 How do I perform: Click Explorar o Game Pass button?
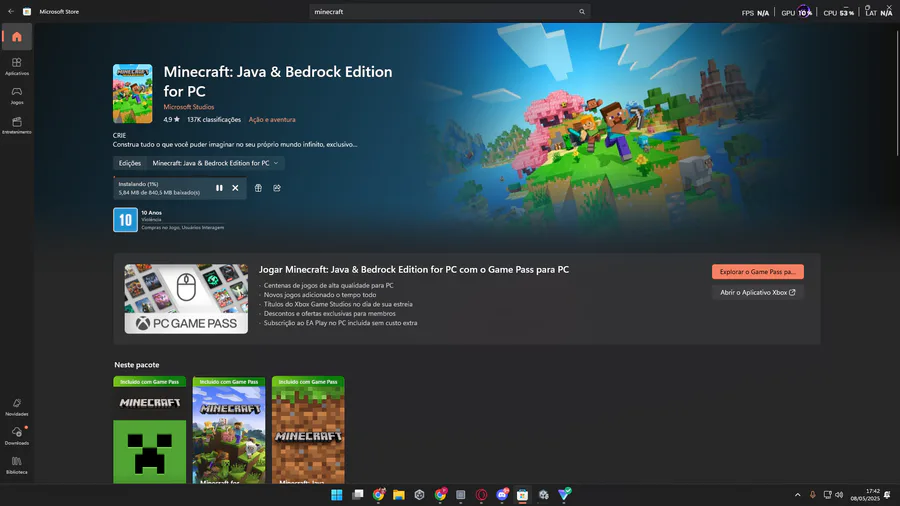[x=758, y=271]
